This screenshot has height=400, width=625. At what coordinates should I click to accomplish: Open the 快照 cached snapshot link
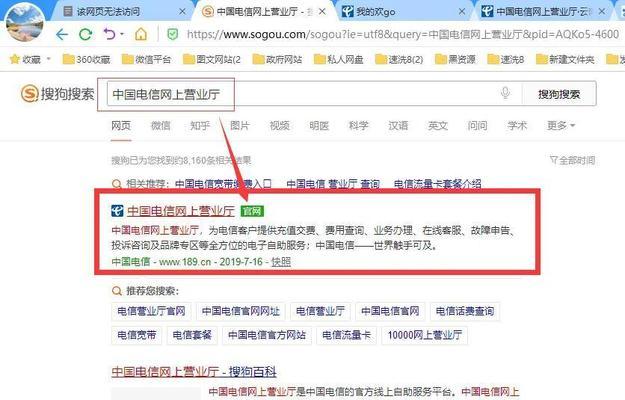[281, 262]
